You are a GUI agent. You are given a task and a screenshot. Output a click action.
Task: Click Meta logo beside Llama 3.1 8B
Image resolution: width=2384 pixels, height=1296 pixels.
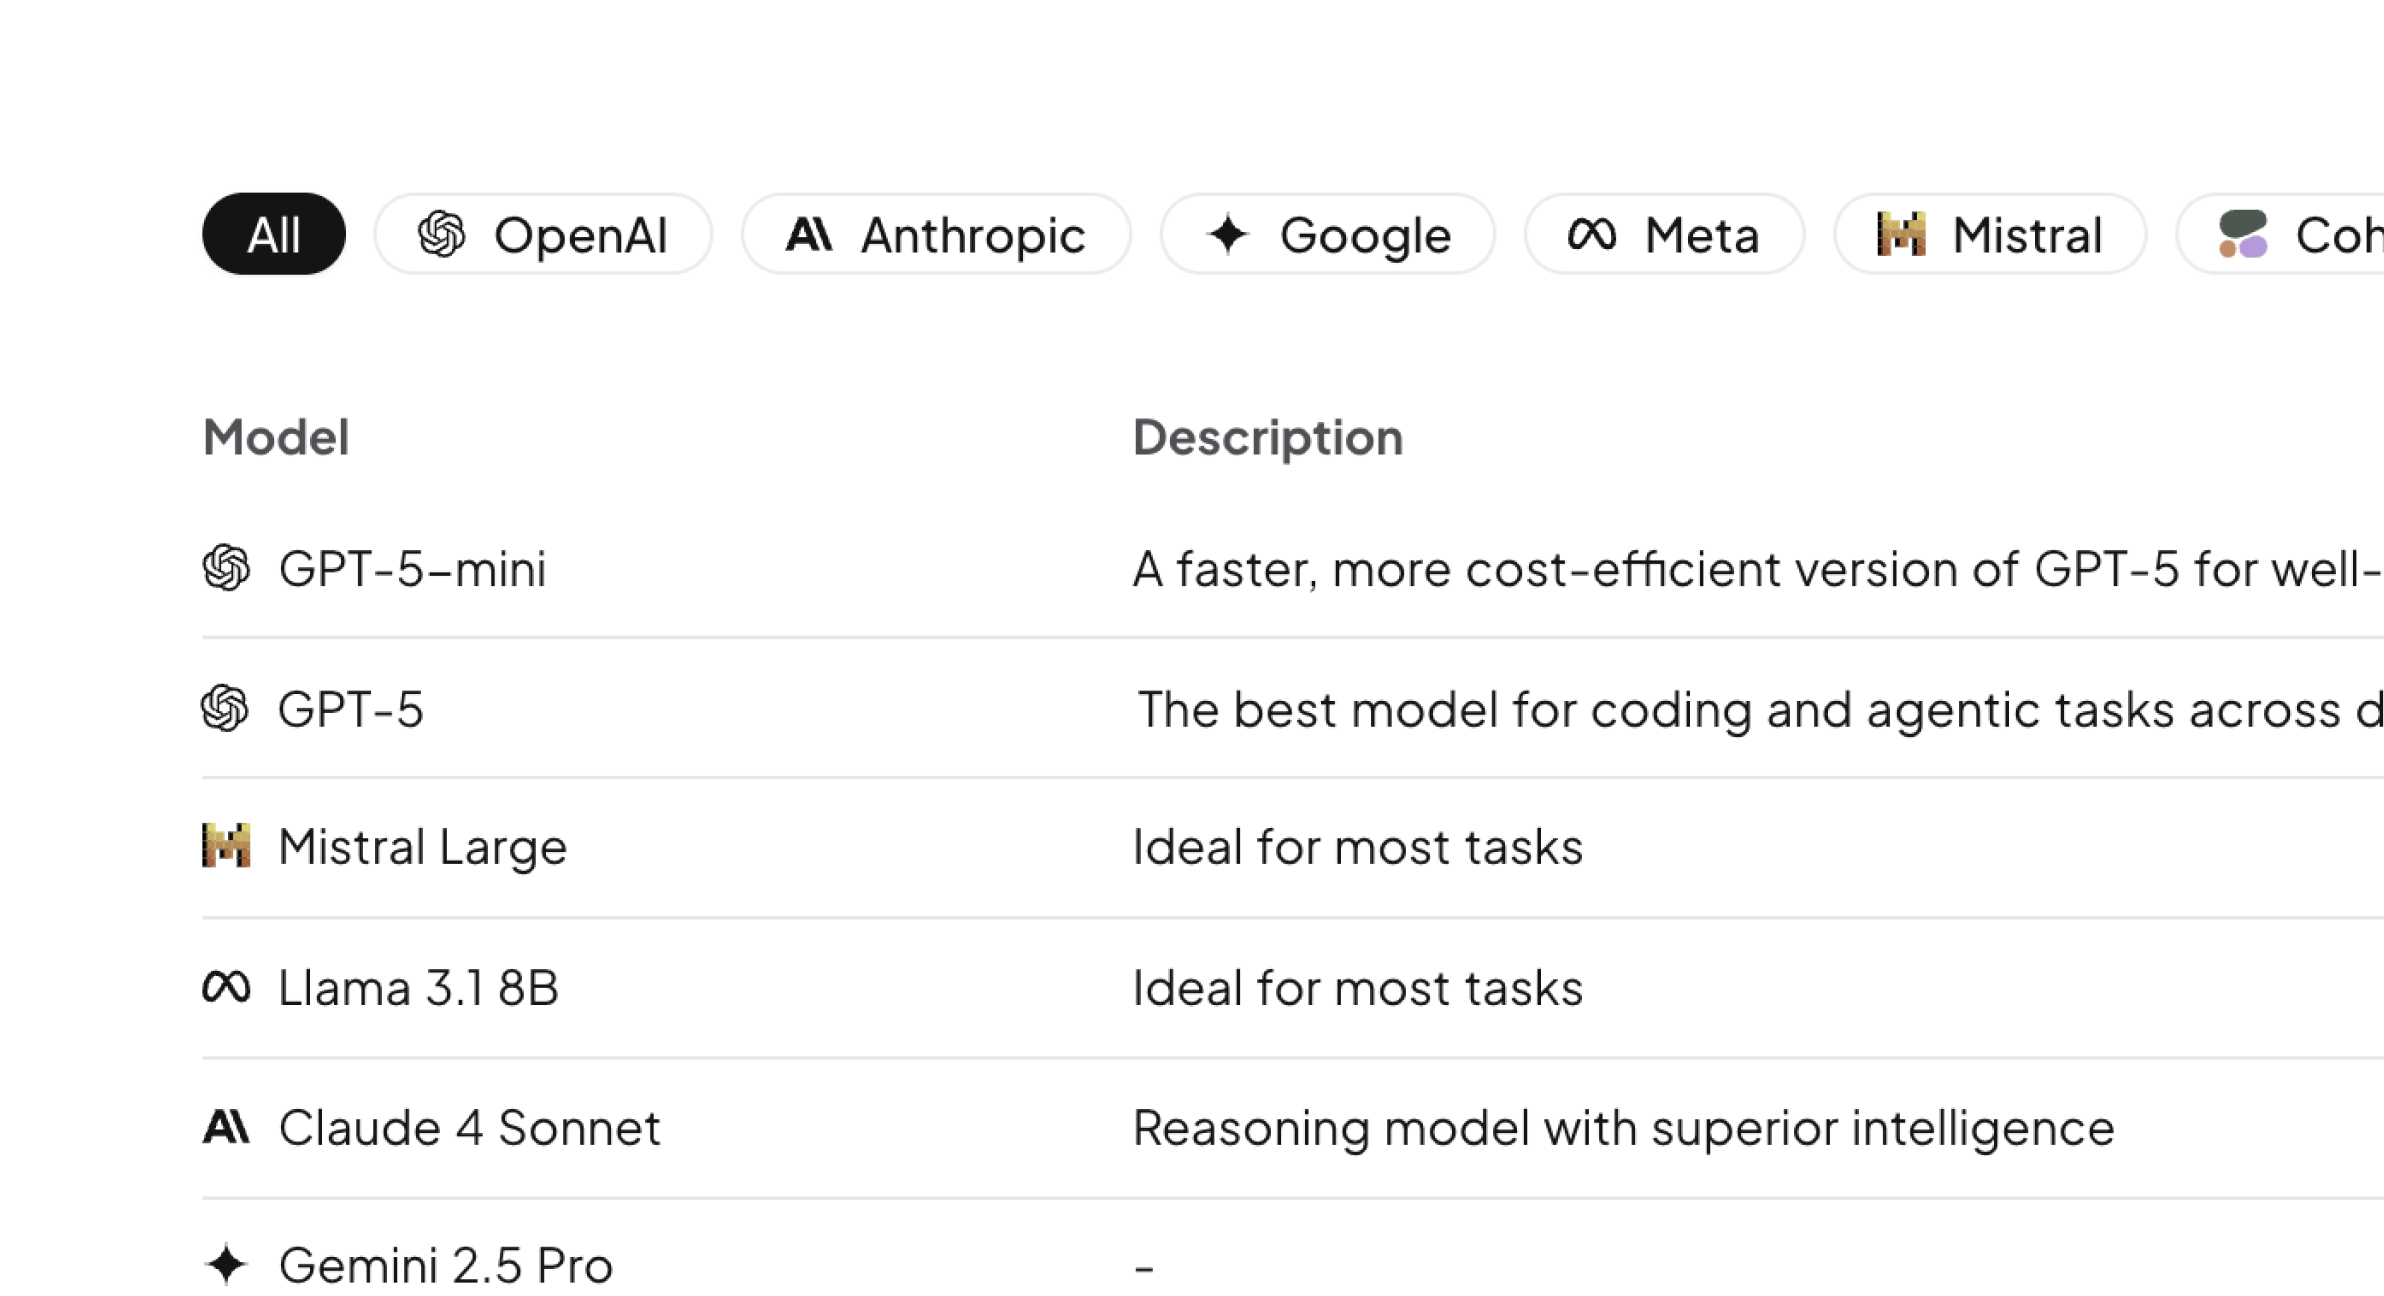pyautogui.click(x=226, y=987)
